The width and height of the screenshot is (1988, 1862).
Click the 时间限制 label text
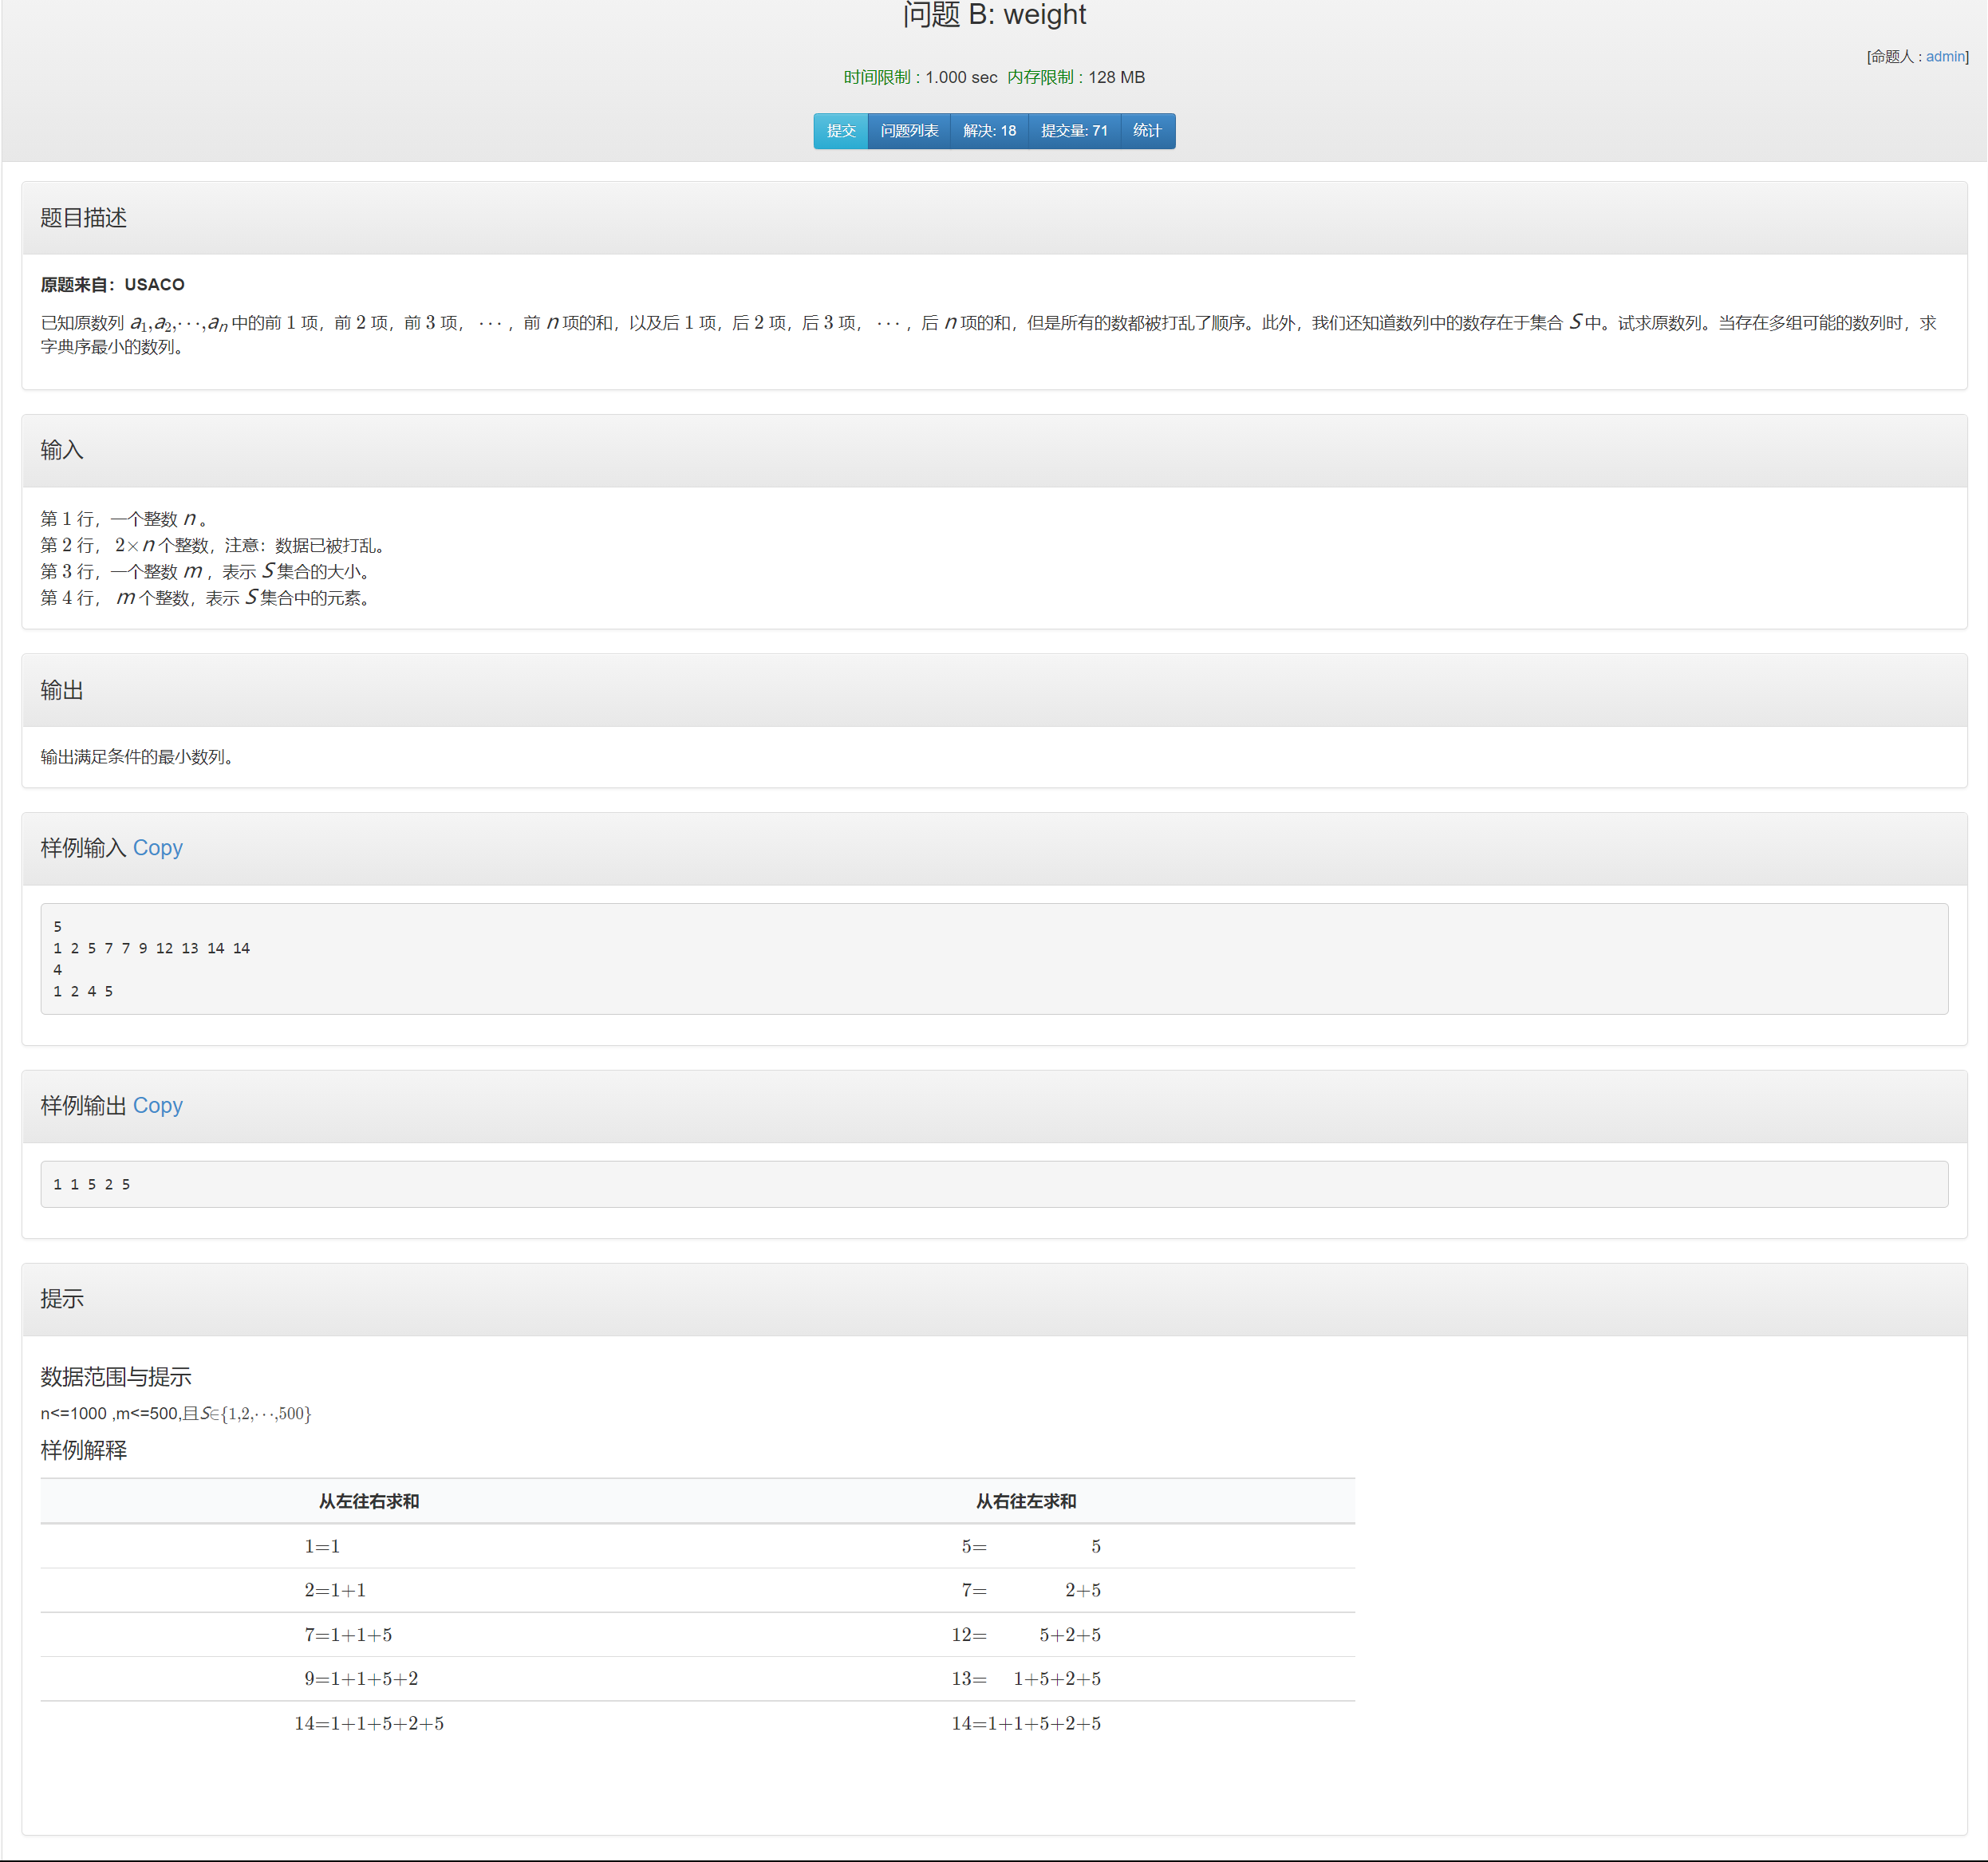[876, 78]
